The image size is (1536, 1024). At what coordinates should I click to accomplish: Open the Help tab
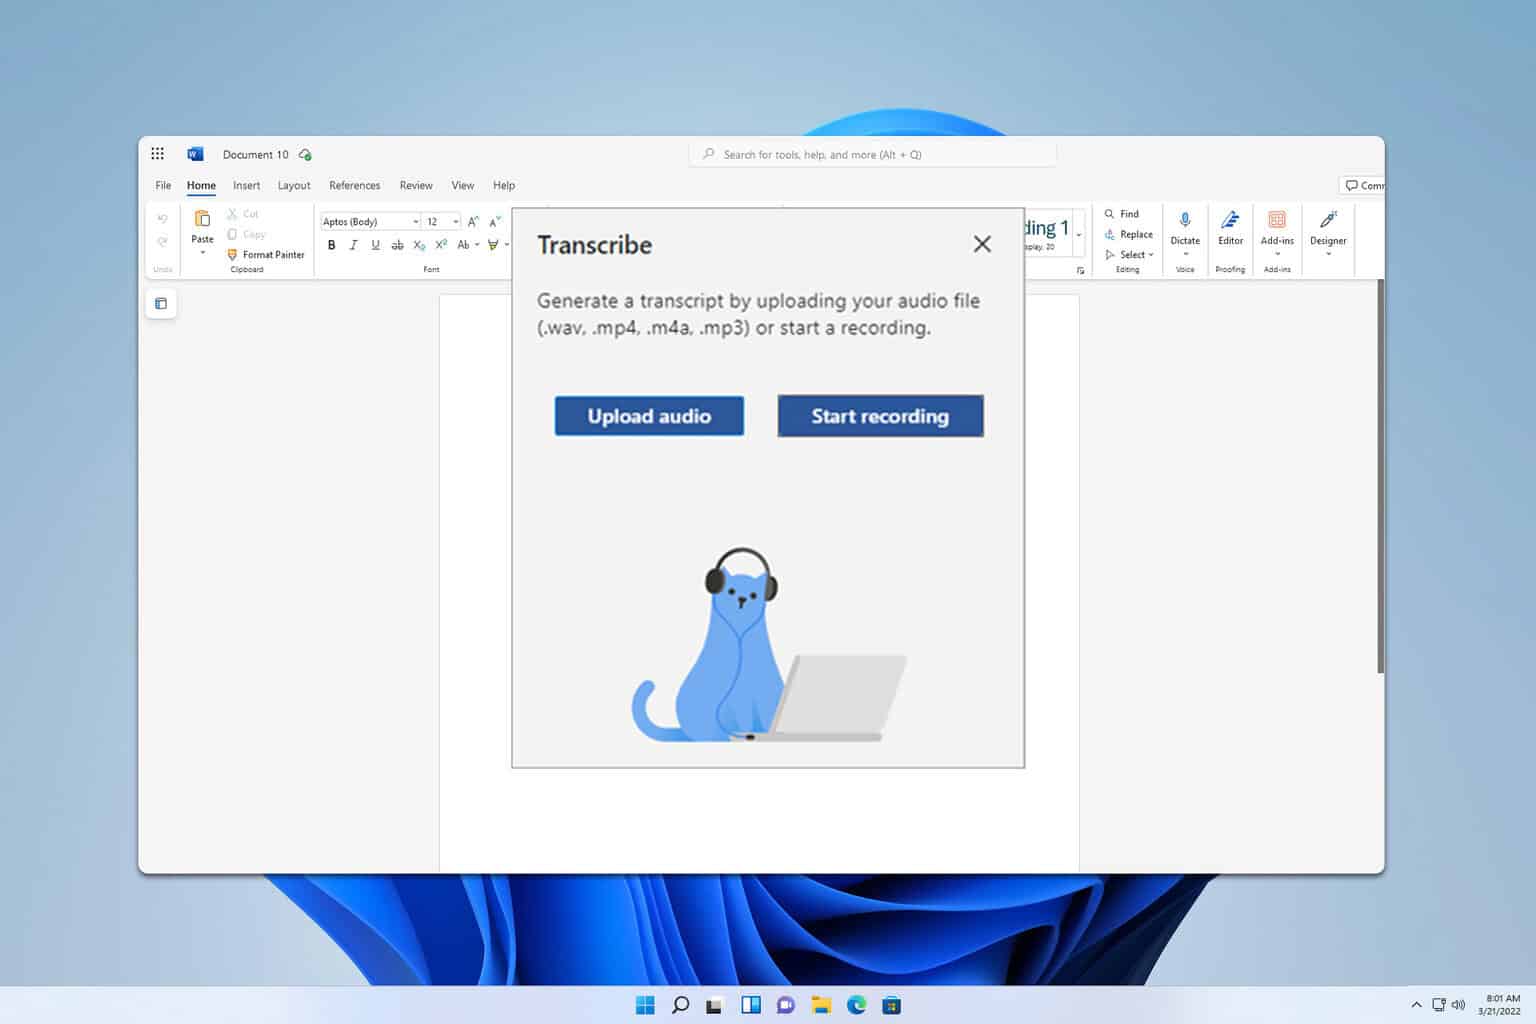(x=504, y=186)
